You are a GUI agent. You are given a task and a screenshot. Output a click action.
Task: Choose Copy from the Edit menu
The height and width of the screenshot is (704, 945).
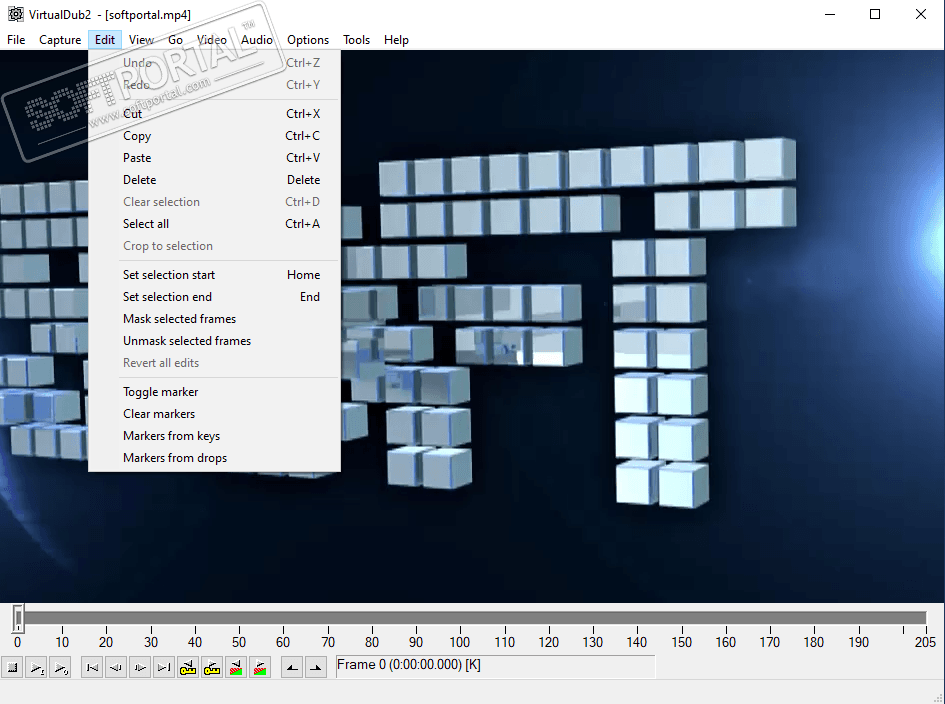click(x=214, y=136)
